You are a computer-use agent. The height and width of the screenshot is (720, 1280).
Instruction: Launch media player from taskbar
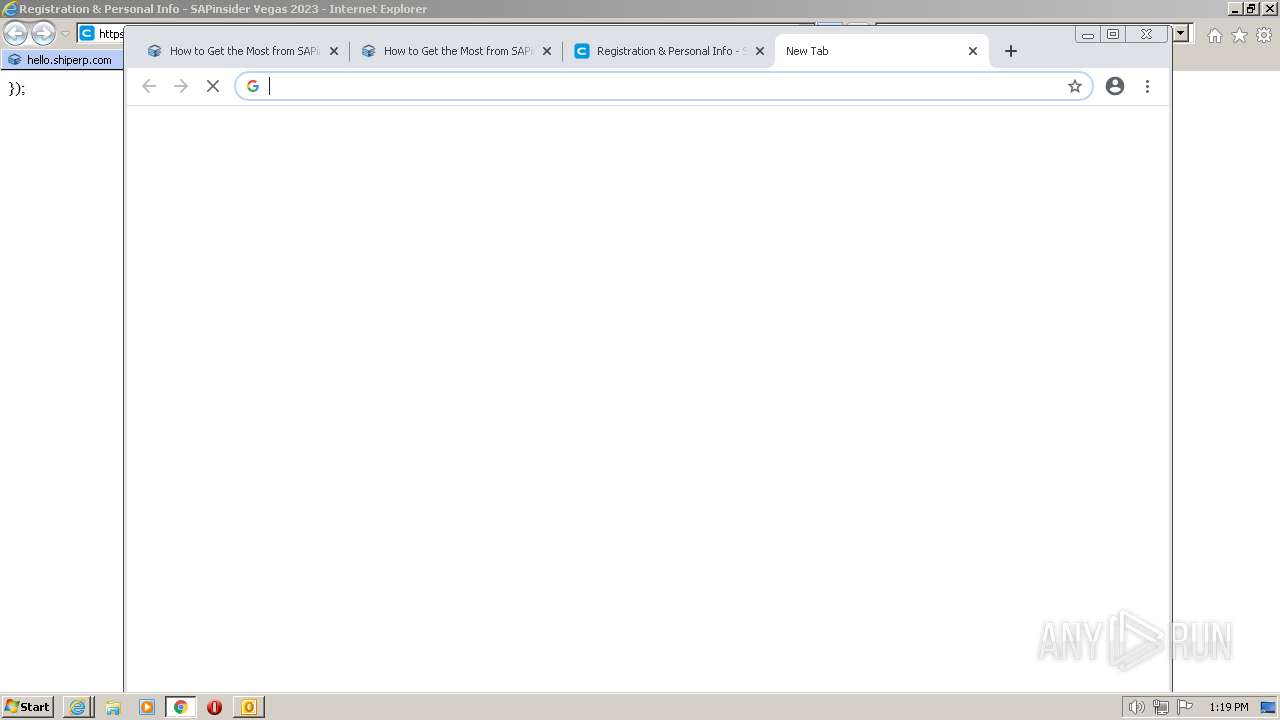(147, 707)
